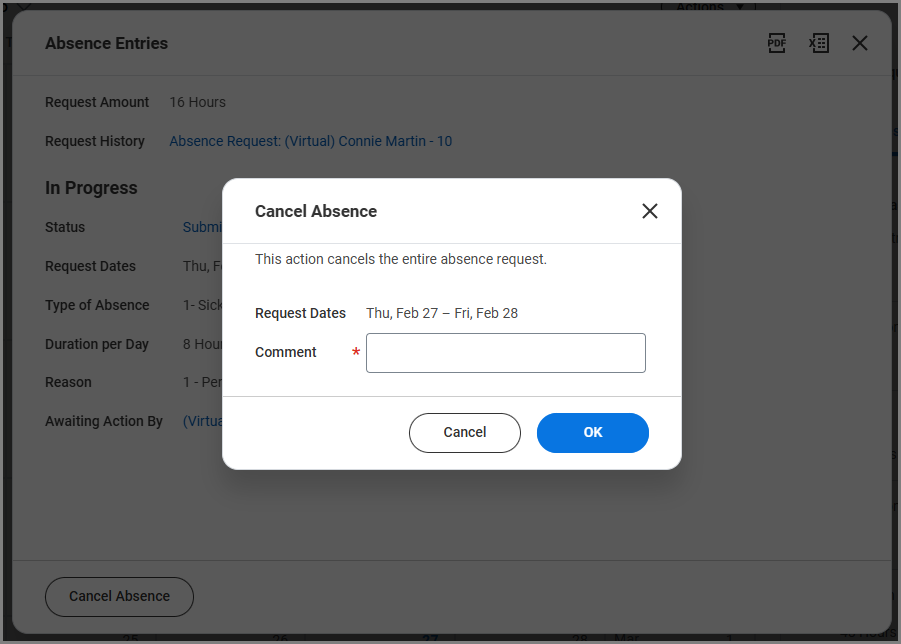Image resolution: width=901 pixels, height=644 pixels.
Task: Click the Absence Entries panel heading
Action: 106,43
